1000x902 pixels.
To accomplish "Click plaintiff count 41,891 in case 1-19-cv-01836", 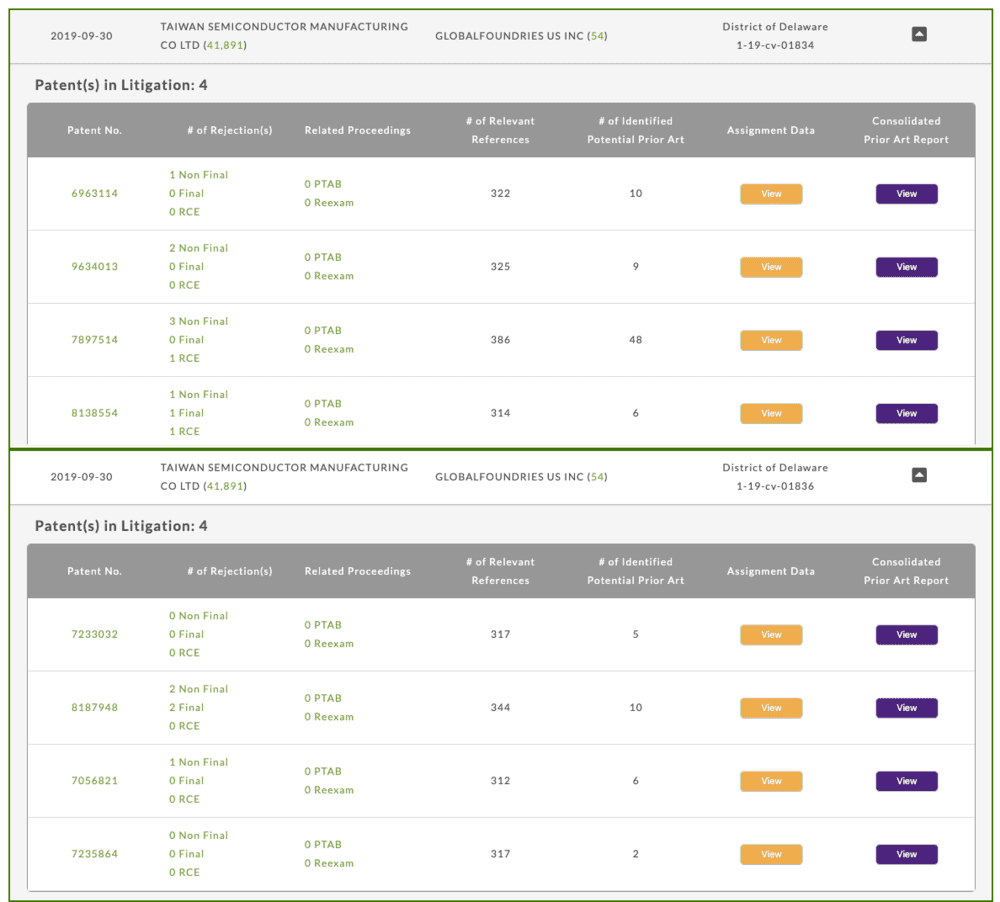I will (x=225, y=486).
